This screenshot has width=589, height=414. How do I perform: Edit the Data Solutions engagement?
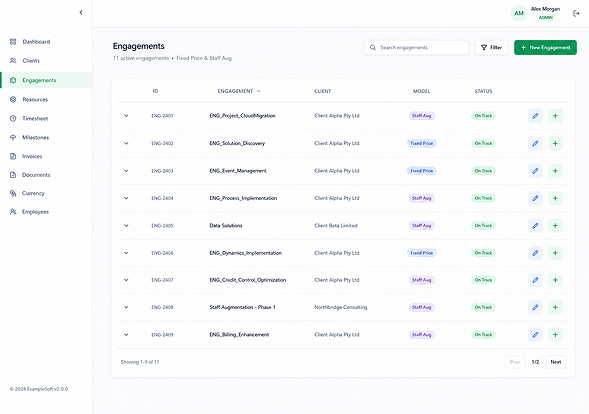[x=535, y=225]
